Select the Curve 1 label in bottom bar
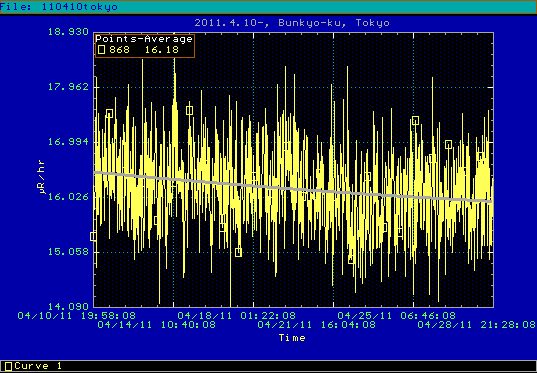 [36, 366]
